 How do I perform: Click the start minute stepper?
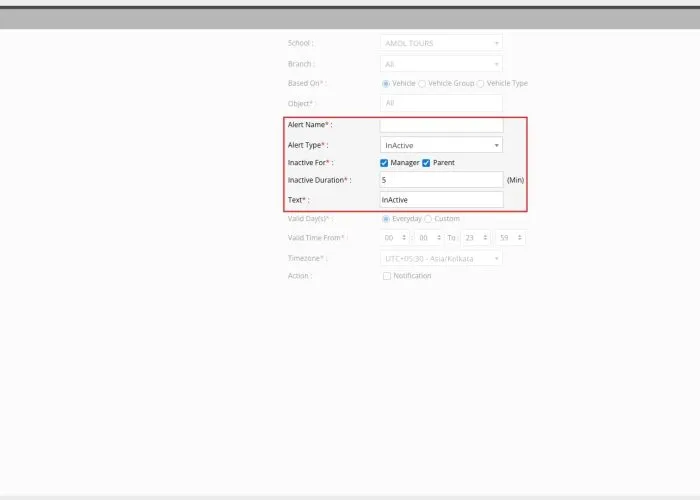coord(427,238)
